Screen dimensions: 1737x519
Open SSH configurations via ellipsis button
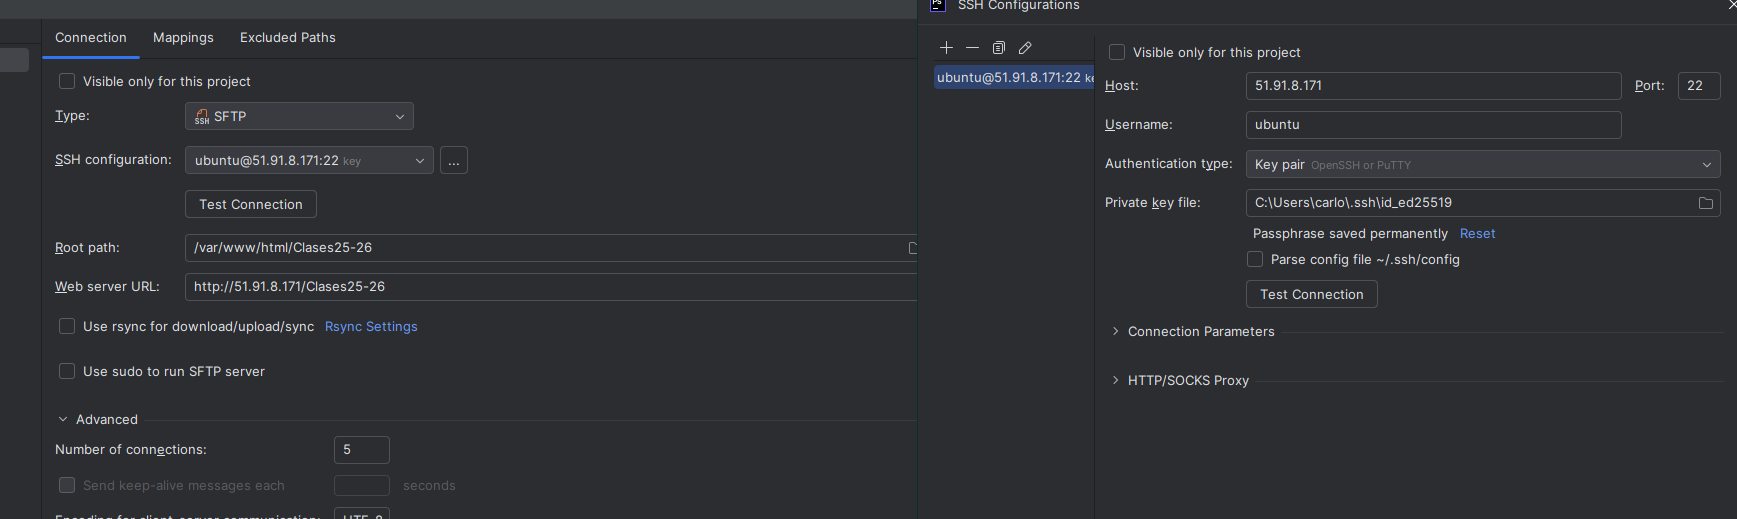454,161
